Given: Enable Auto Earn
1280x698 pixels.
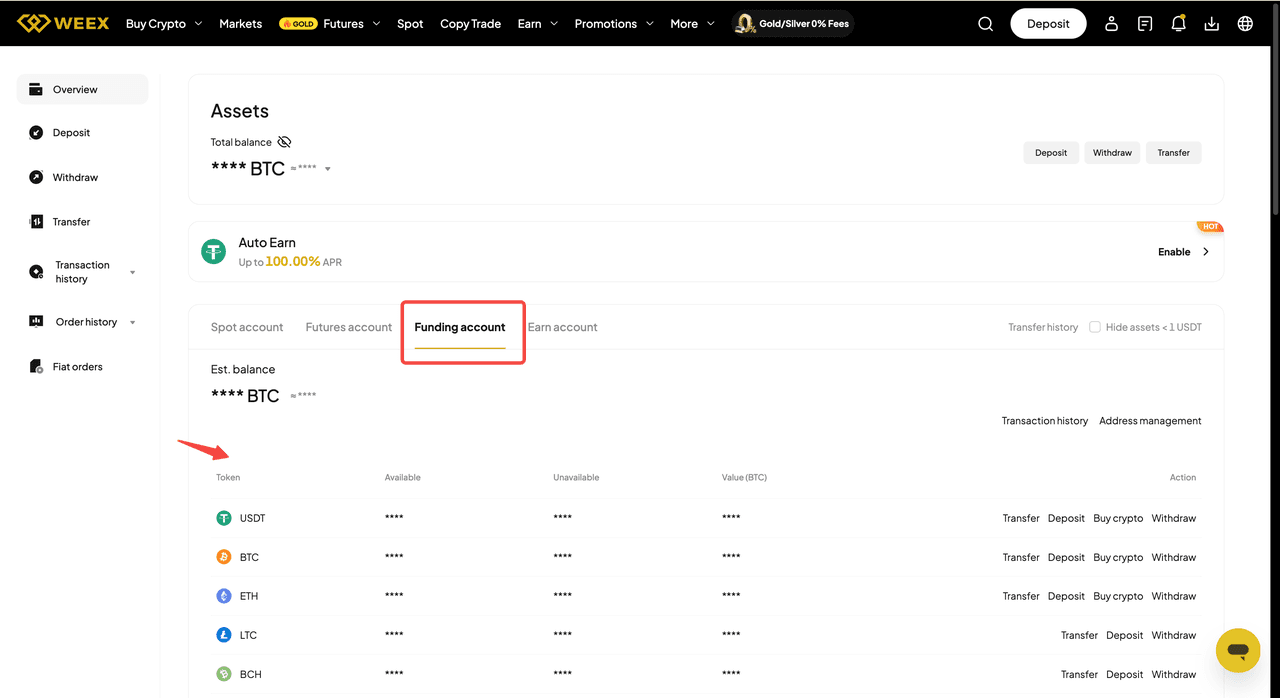Looking at the screenshot, I should point(1183,252).
